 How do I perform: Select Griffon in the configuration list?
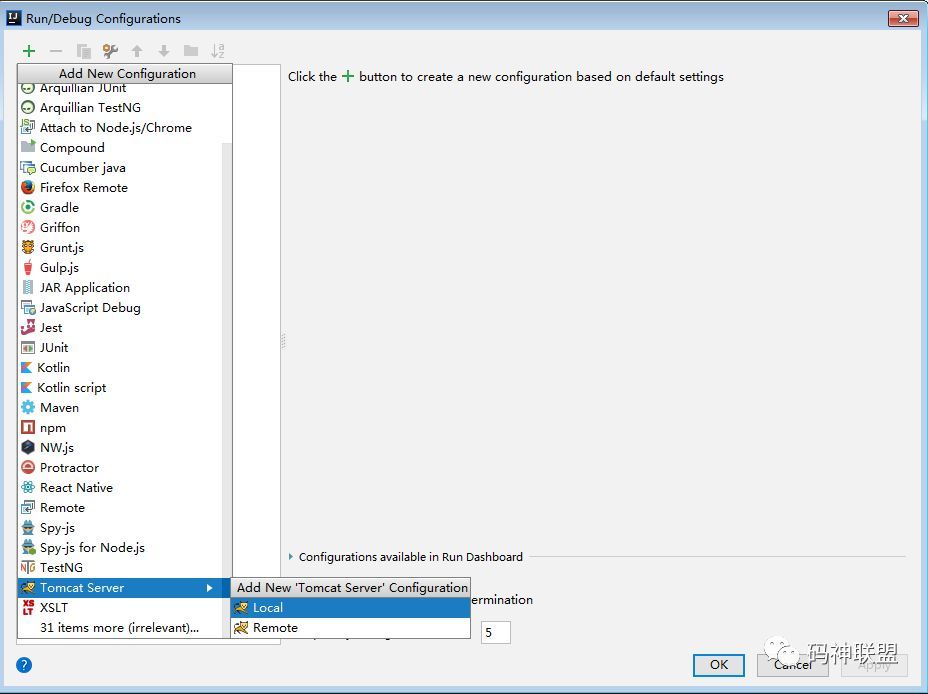click(x=120, y=228)
